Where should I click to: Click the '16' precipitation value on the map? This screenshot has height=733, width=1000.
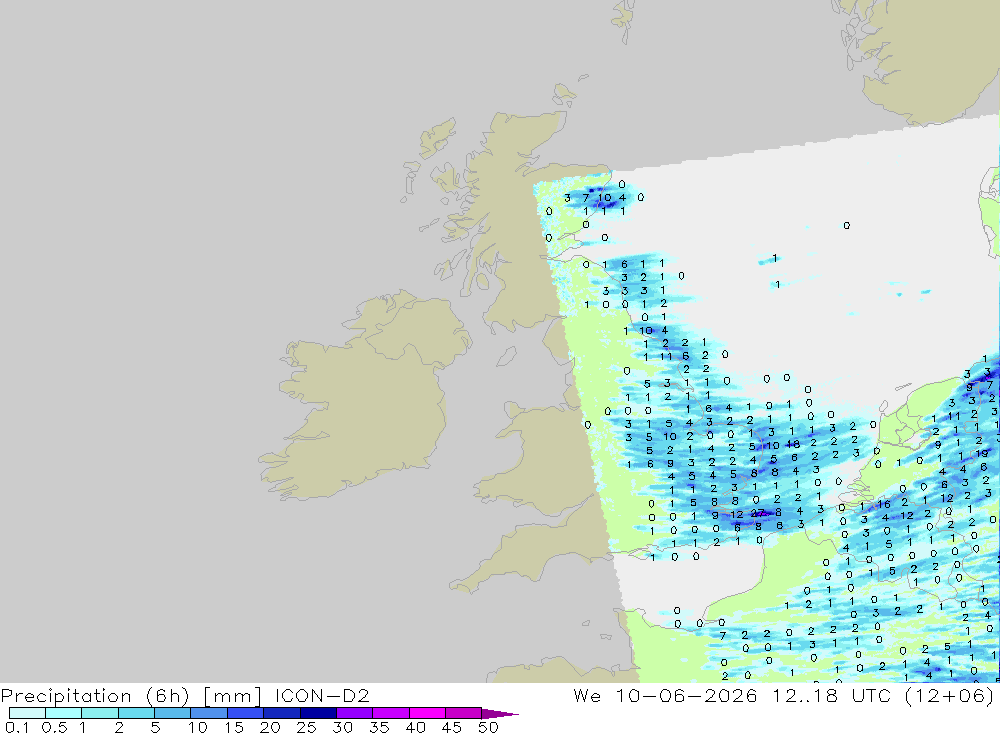883,504
